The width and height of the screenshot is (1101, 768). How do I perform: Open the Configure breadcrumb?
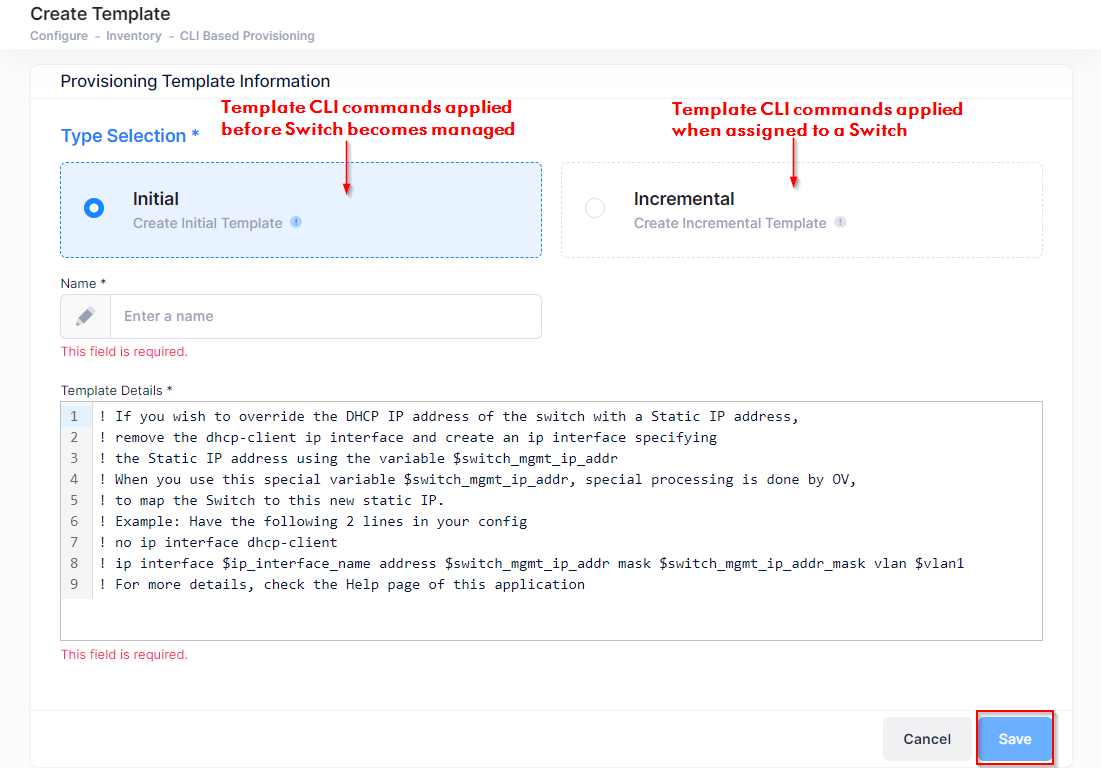click(x=58, y=36)
